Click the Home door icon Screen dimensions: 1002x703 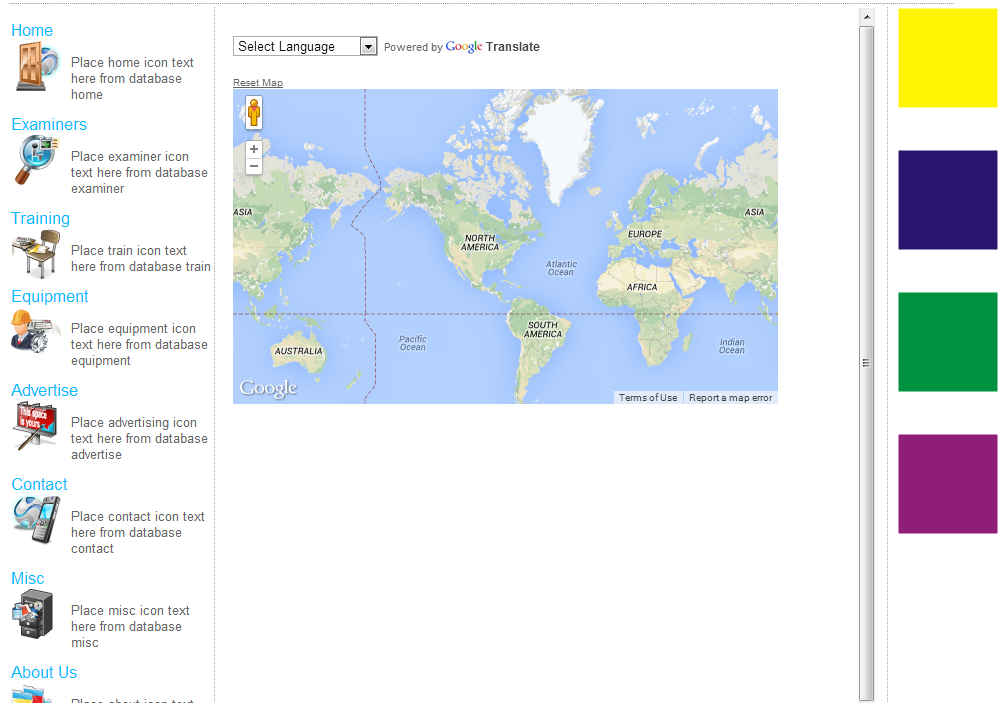coord(37,67)
